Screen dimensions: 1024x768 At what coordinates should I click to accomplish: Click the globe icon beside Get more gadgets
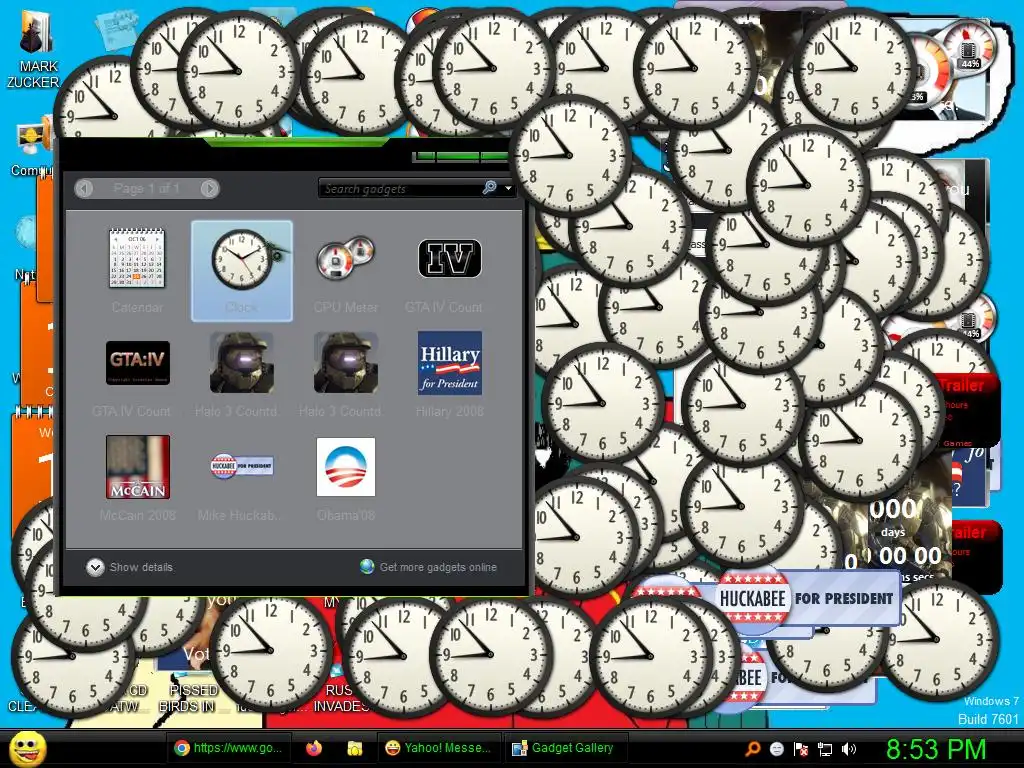[x=367, y=566]
